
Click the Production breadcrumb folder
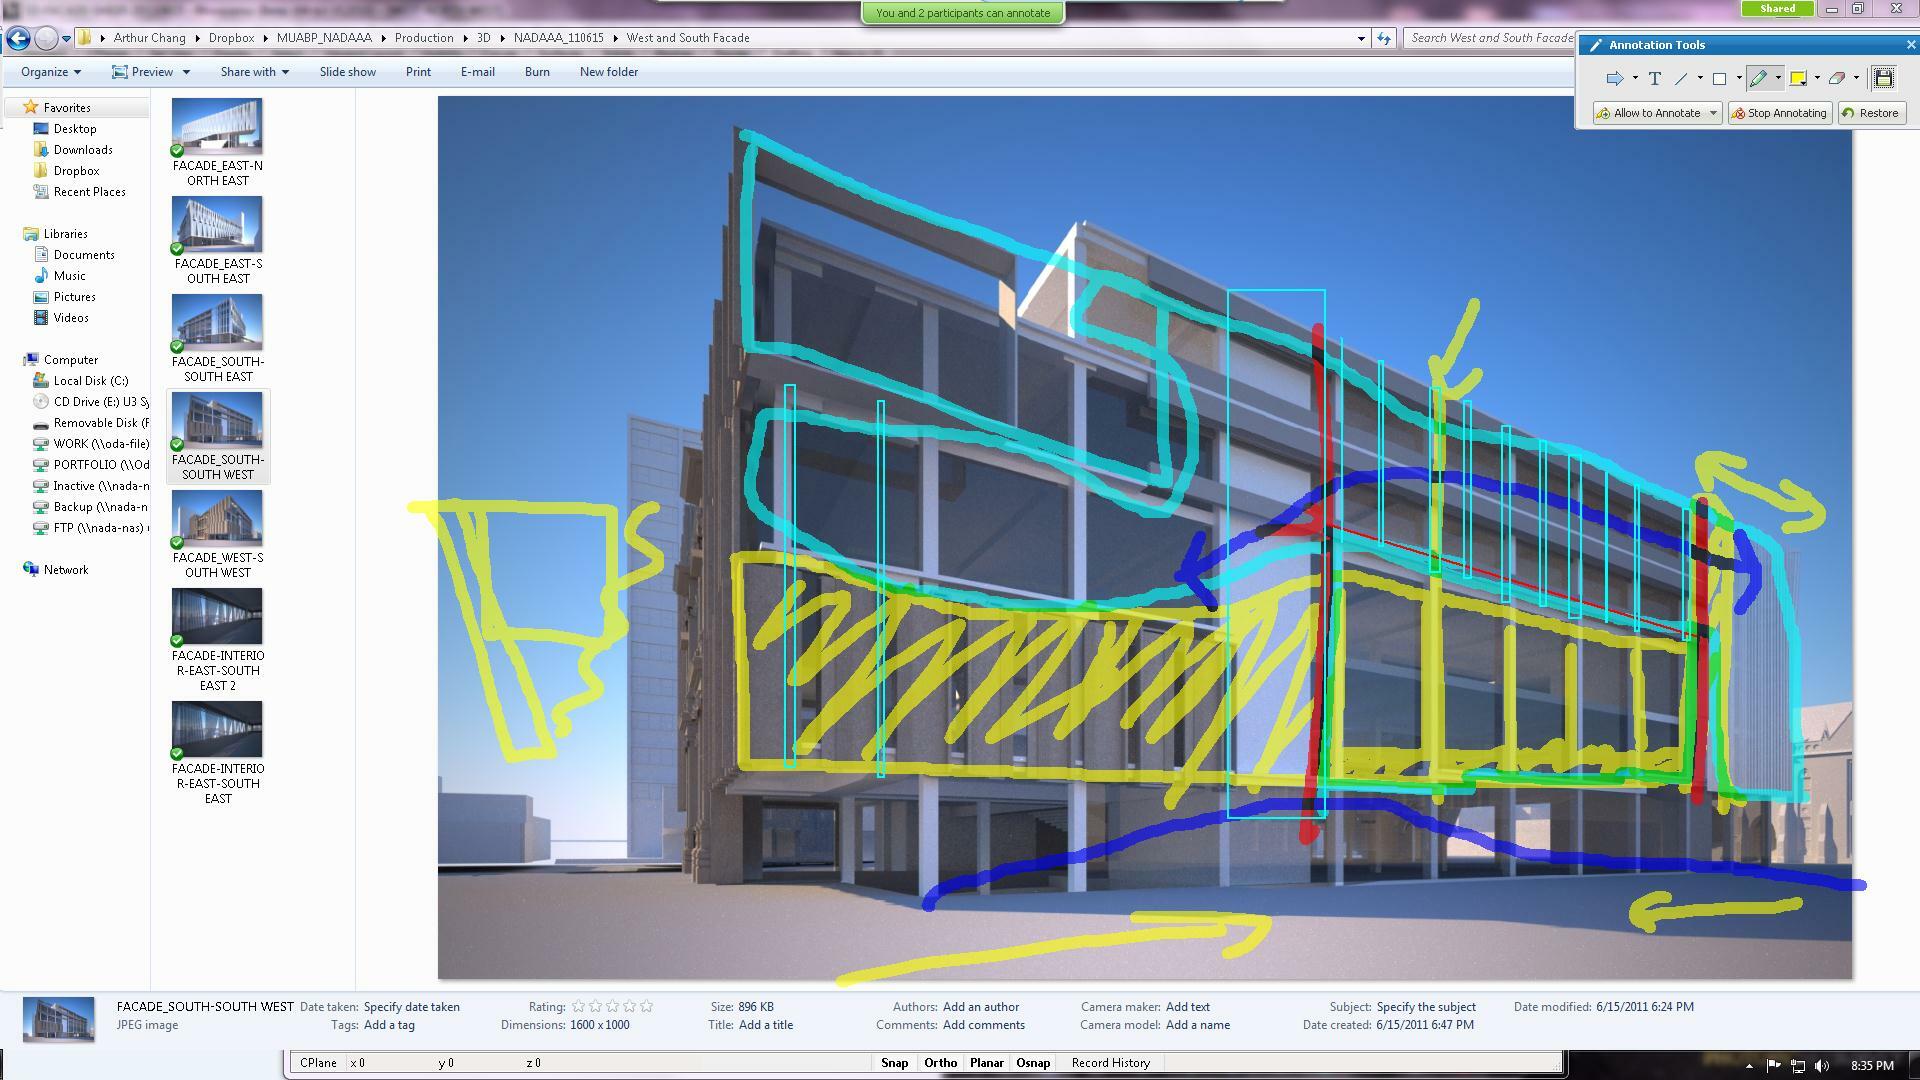424,38
